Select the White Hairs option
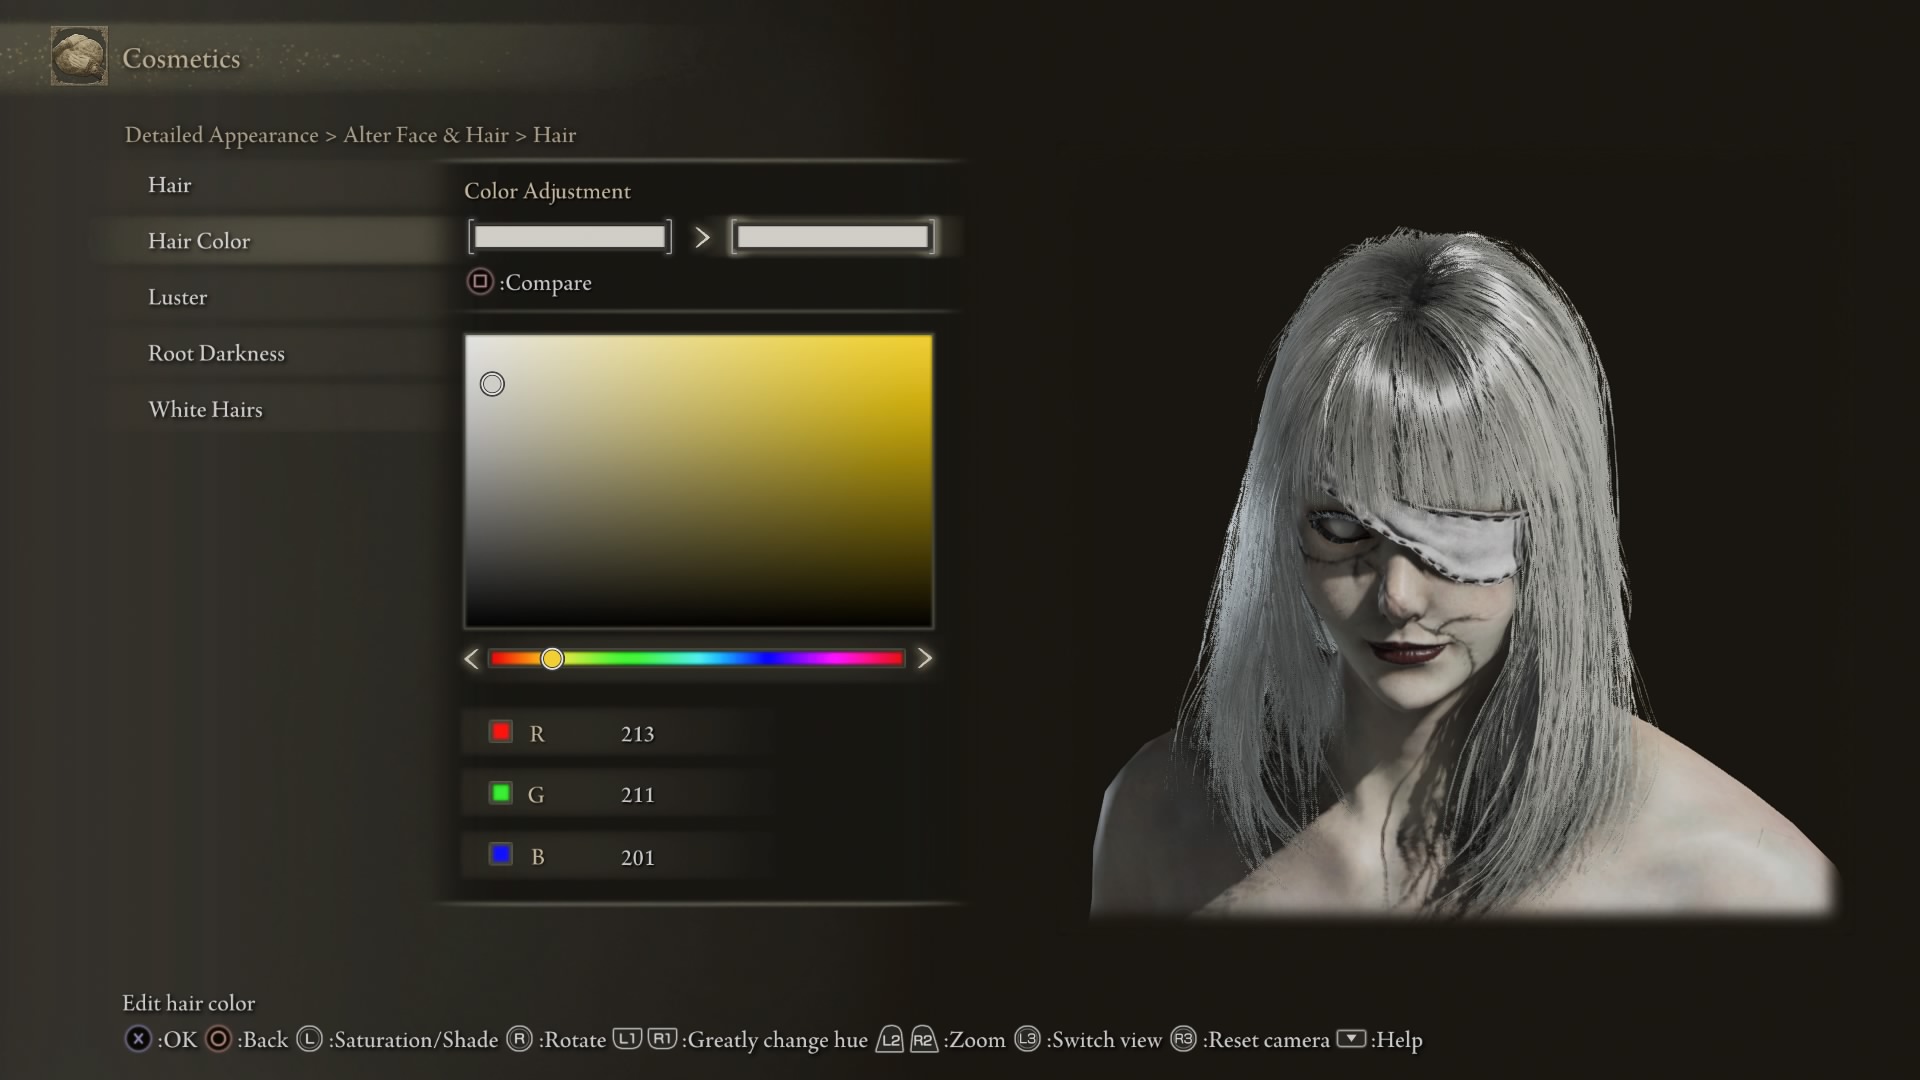The image size is (1920, 1080). tap(205, 409)
